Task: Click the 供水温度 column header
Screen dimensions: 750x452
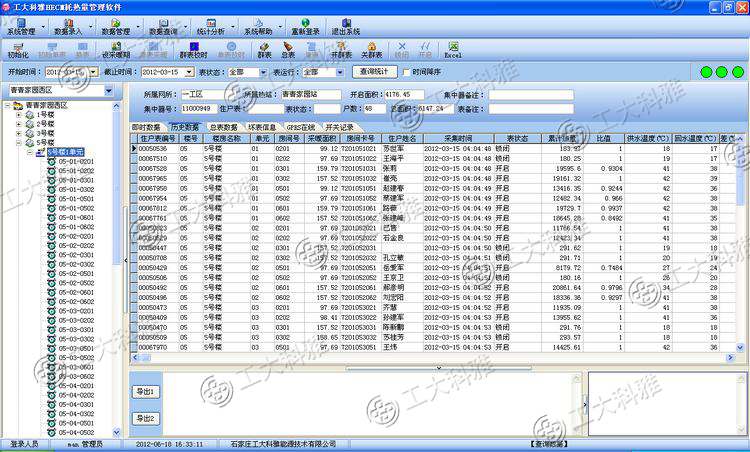Action: (648, 138)
